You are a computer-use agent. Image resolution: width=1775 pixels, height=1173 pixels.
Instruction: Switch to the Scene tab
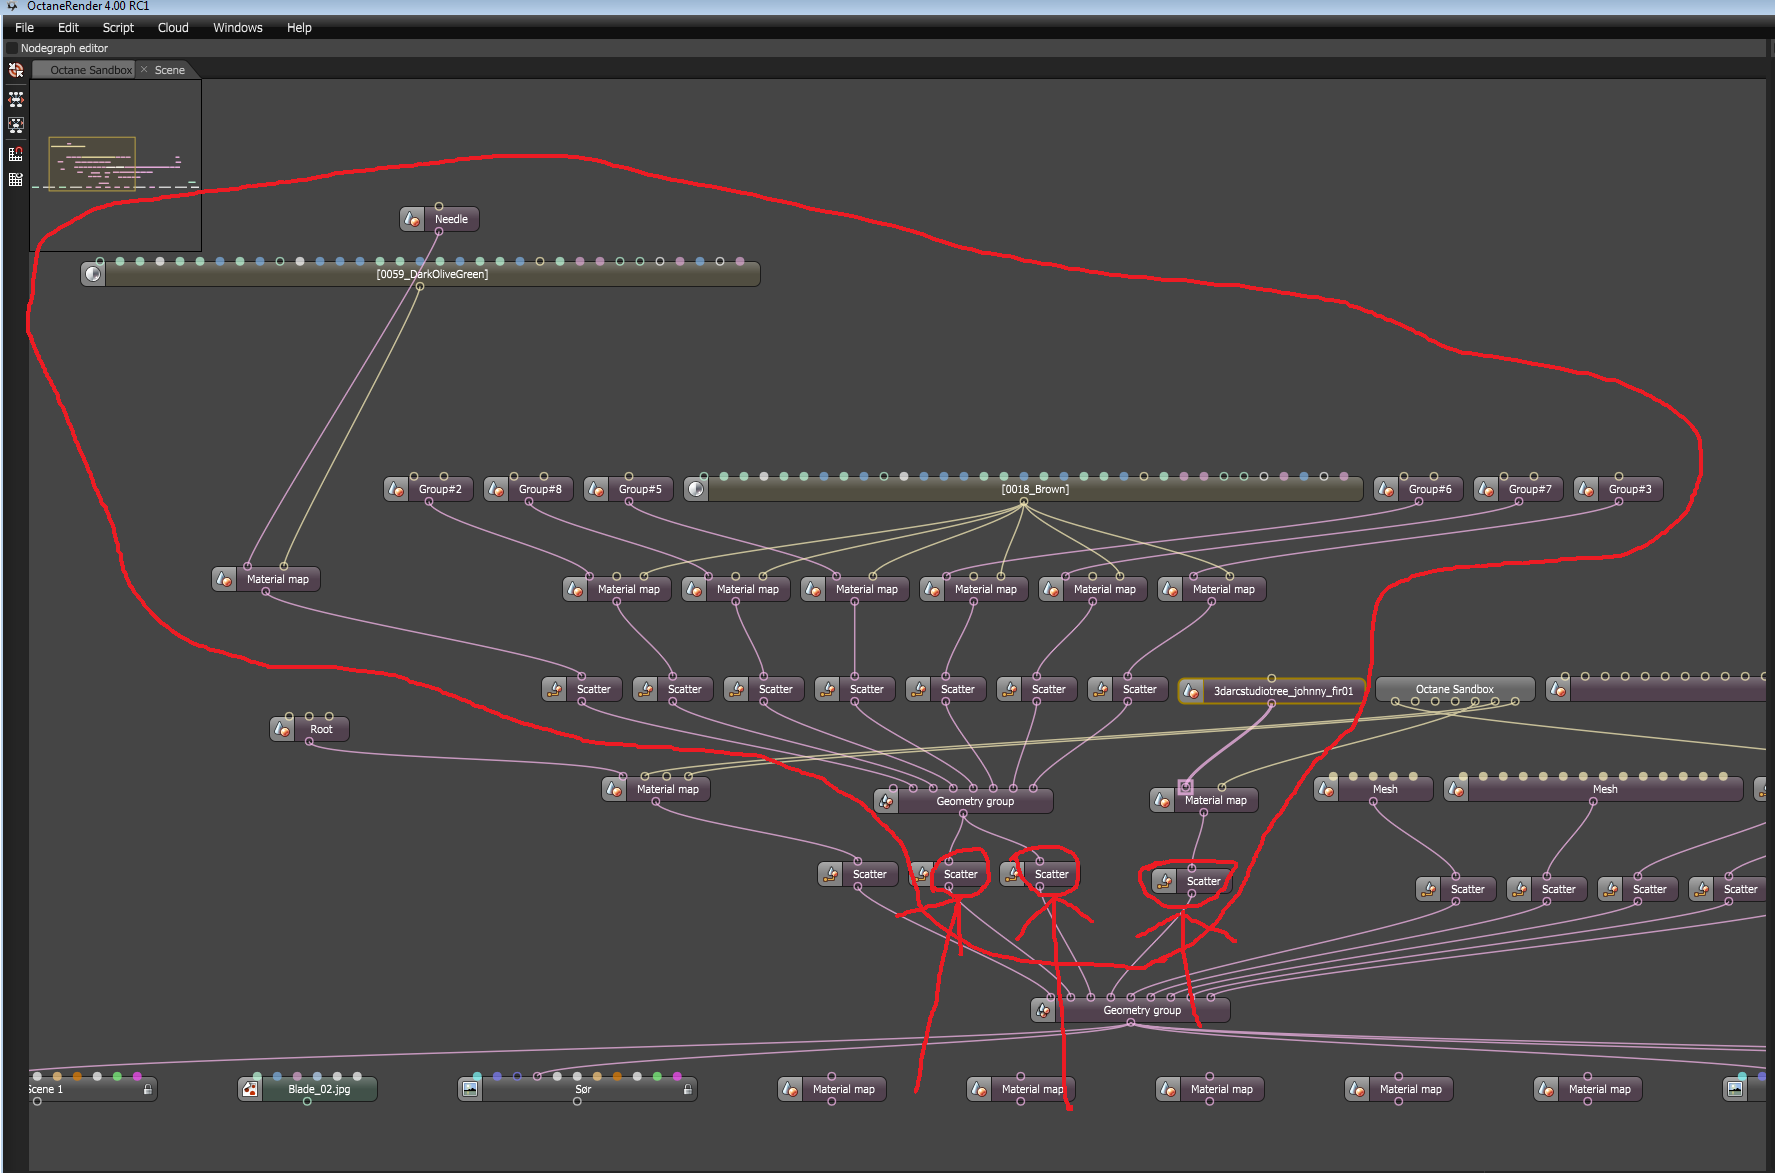pos(170,70)
